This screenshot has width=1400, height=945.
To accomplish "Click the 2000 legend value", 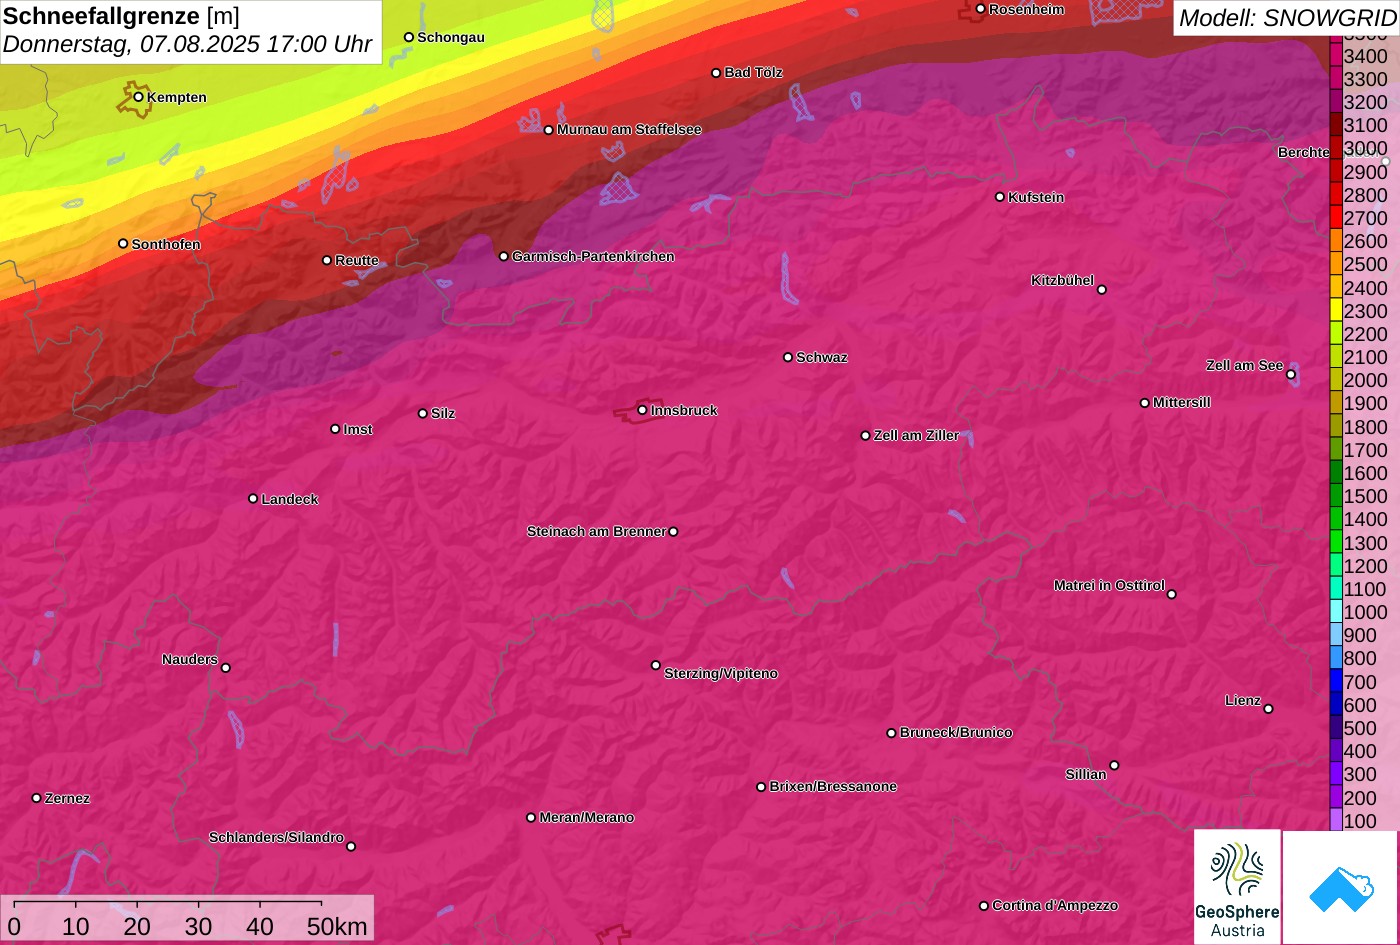I will (x=1366, y=380).
